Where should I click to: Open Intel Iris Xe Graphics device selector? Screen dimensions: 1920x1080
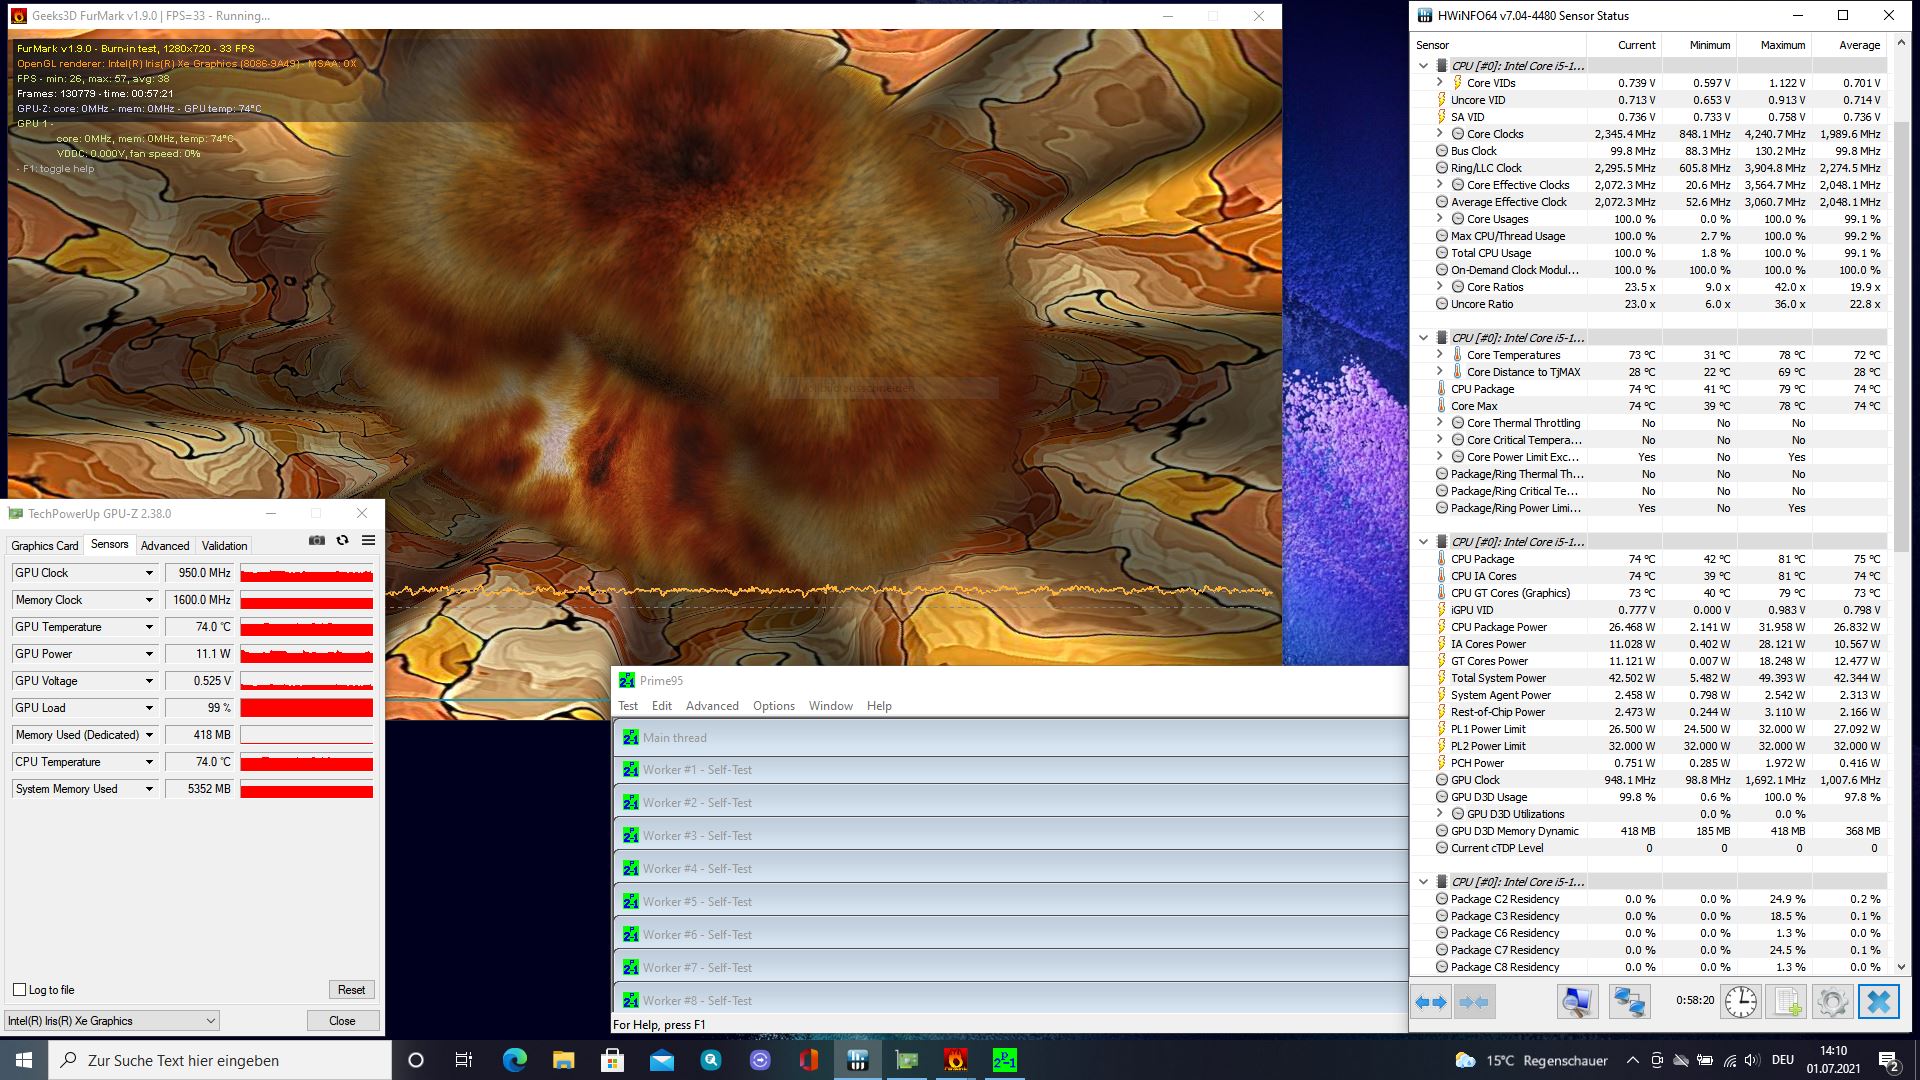tap(112, 1021)
